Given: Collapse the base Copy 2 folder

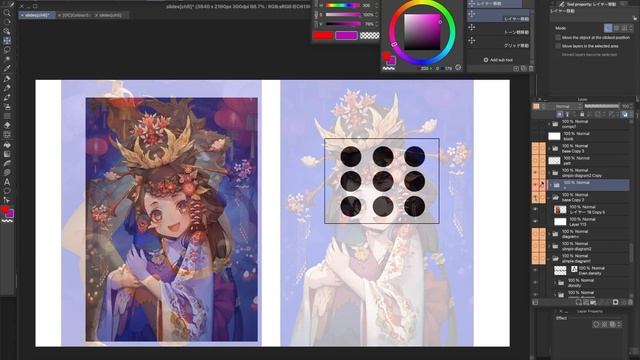Looking at the screenshot, I should pos(549,197).
